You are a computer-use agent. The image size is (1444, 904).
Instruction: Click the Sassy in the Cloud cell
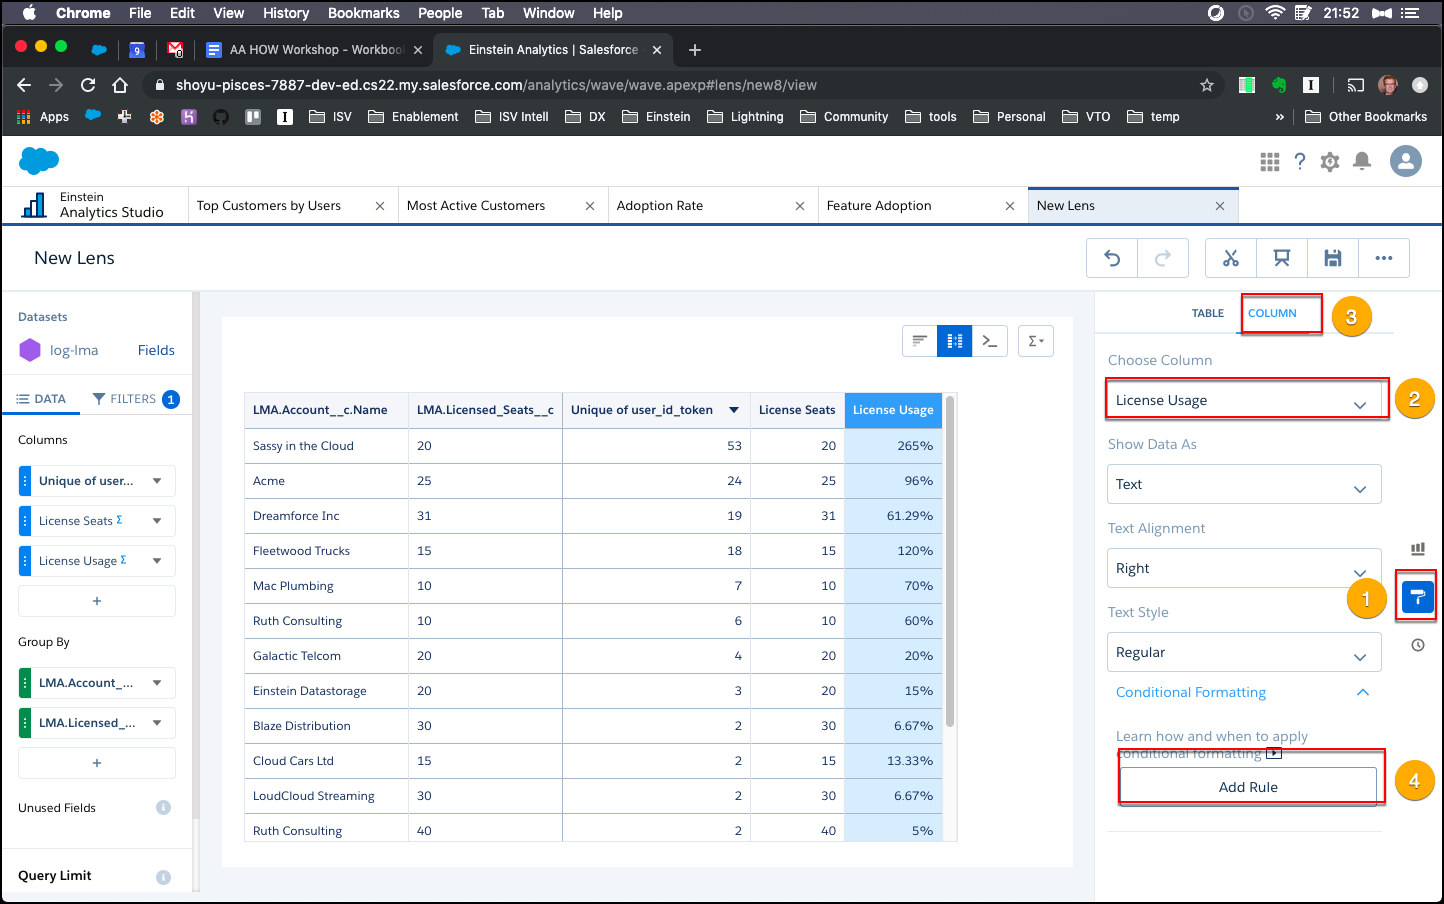coord(326,446)
